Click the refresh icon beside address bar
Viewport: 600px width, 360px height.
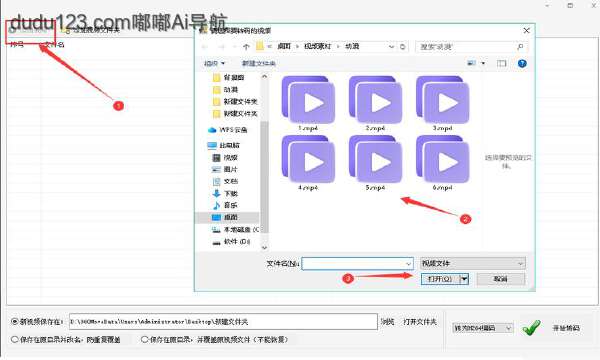(x=402, y=47)
